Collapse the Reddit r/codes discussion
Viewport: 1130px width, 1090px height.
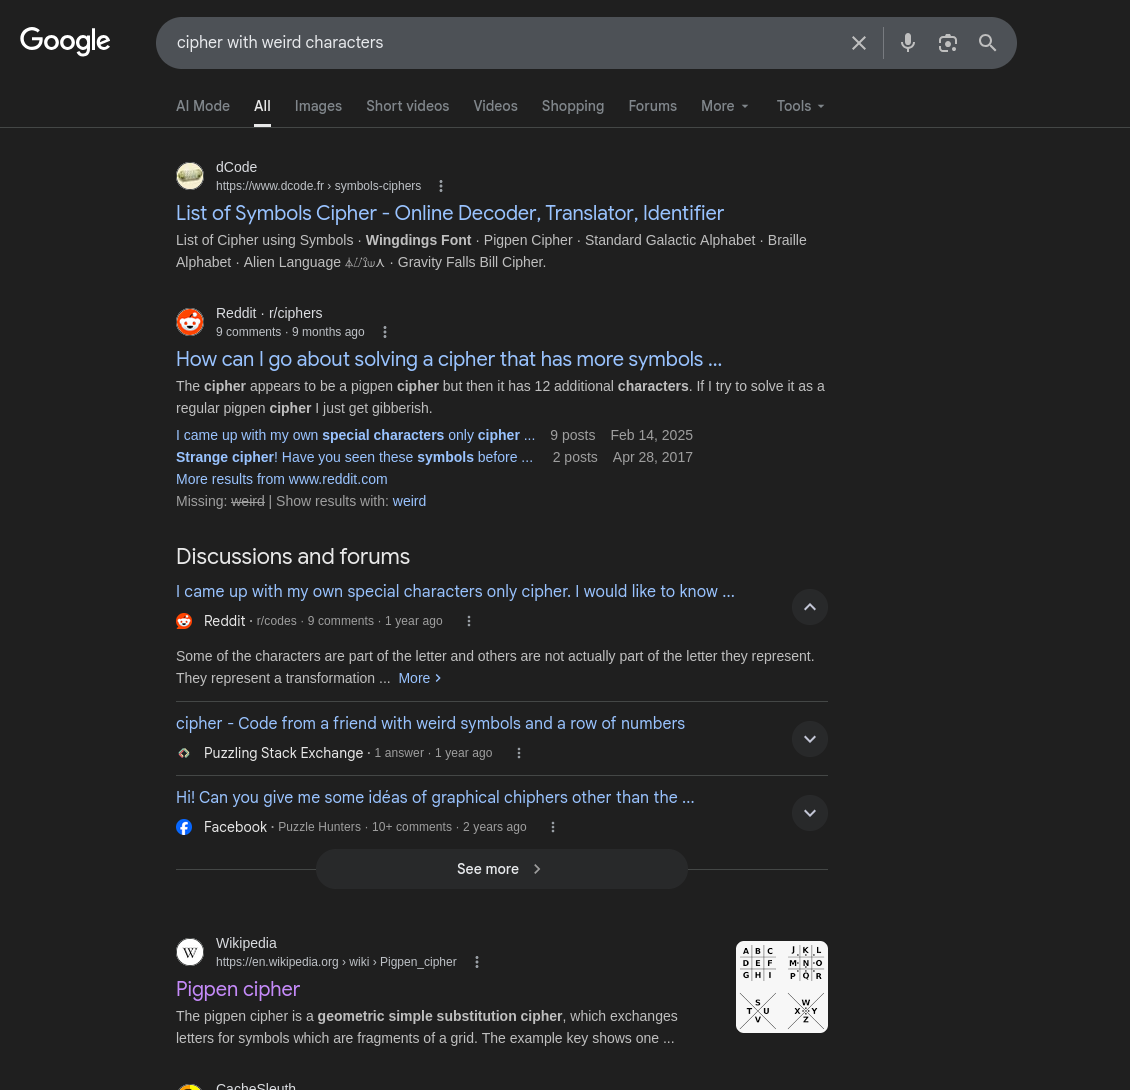(809, 607)
